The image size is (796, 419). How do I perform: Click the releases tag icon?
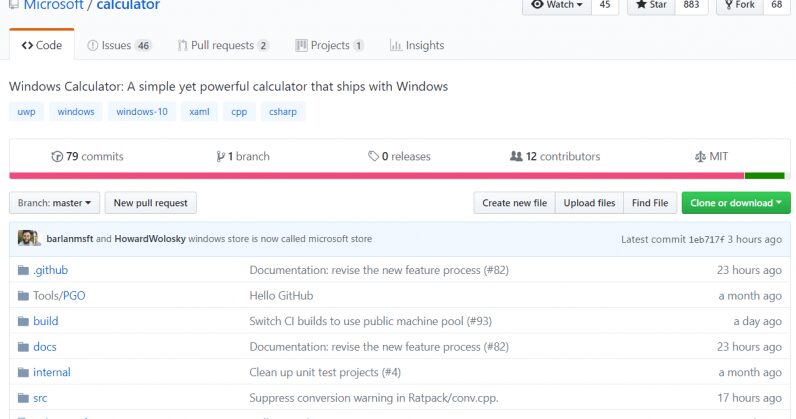point(373,157)
